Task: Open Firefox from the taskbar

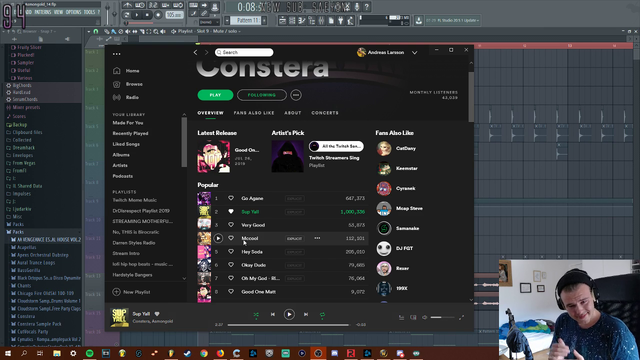Action: point(220,353)
